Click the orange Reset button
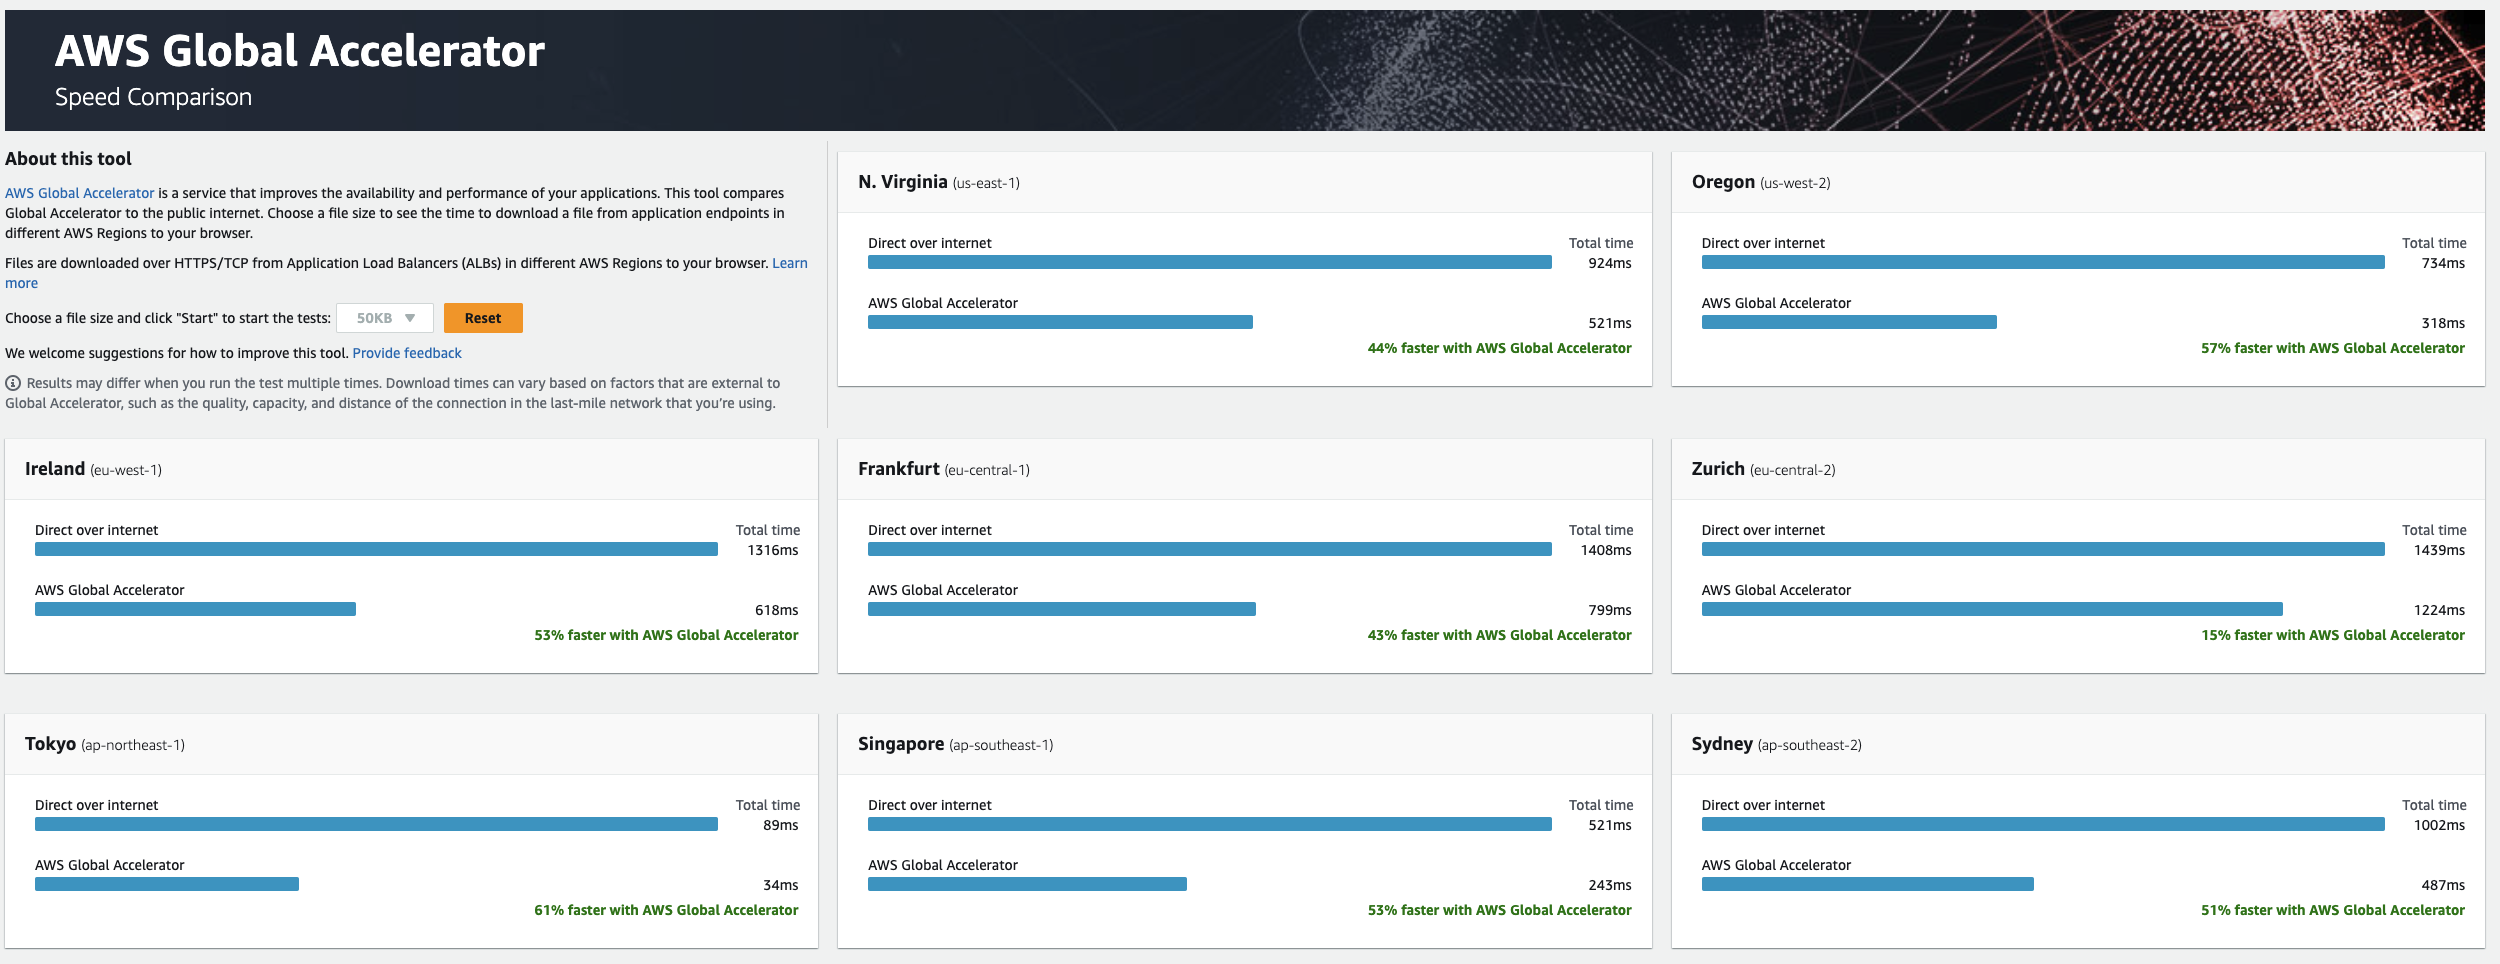Screen dimensions: 2500x964 [483, 318]
